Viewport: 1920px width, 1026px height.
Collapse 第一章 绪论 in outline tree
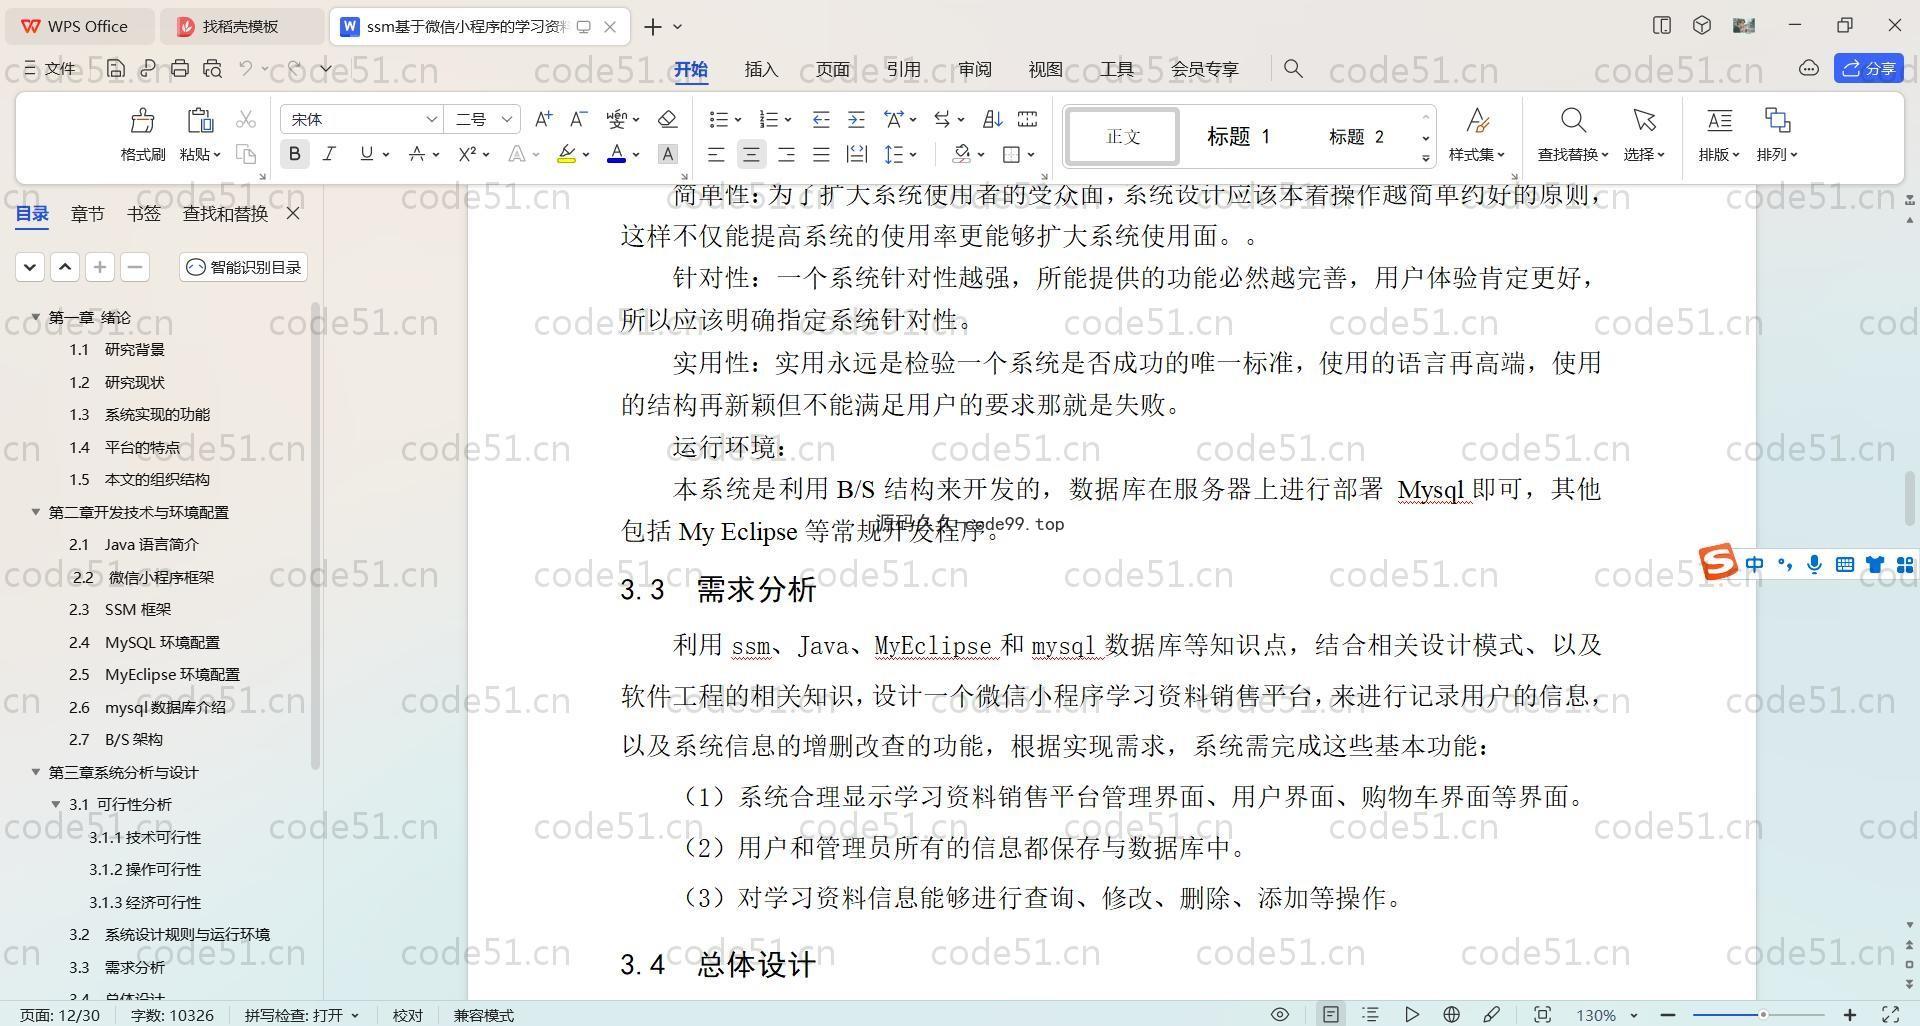click(x=36, y=317)
